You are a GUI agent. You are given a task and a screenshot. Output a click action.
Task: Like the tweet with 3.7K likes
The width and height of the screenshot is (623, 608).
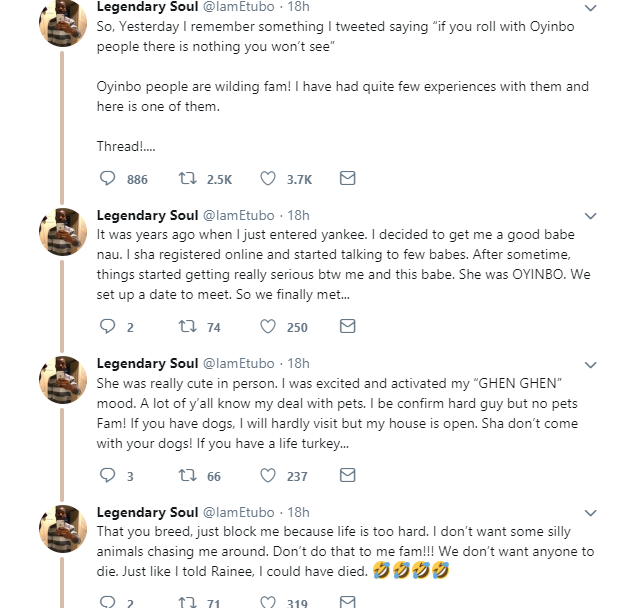[268, 179]
